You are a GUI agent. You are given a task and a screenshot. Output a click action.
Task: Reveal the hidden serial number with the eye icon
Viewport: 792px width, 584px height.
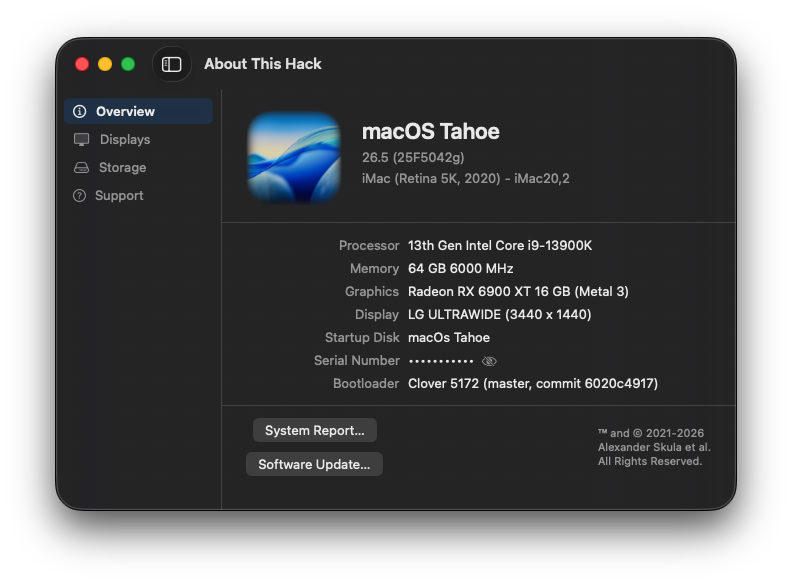click(x=489, y=361)
